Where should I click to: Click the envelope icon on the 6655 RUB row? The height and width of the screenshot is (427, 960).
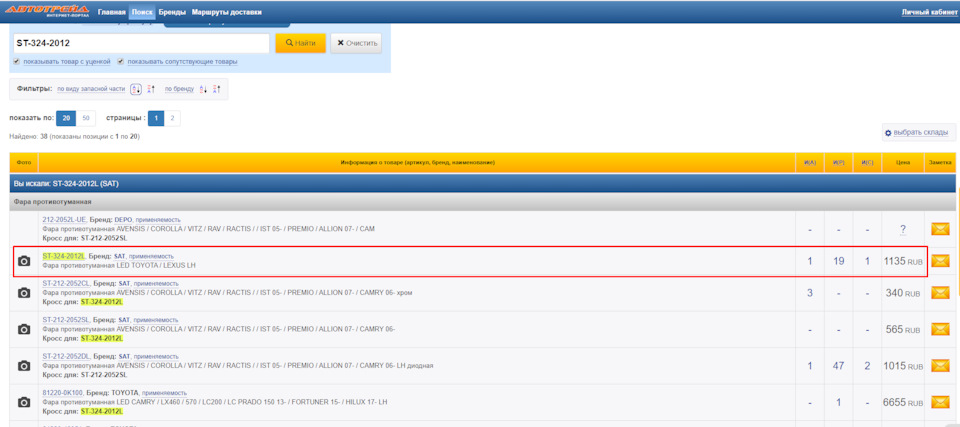(x=940, y=402)
